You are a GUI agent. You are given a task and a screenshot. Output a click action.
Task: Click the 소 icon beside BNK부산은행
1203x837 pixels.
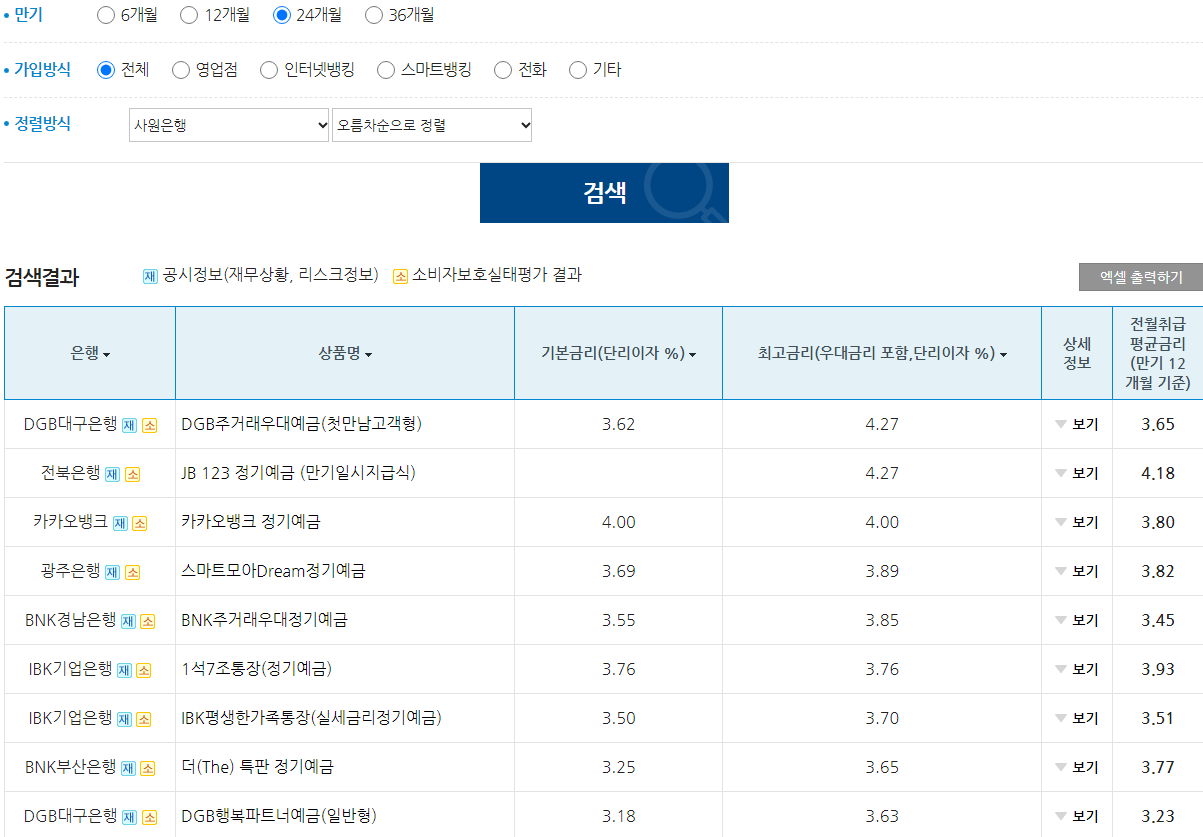pyautogui.click(x=147, y=768)
